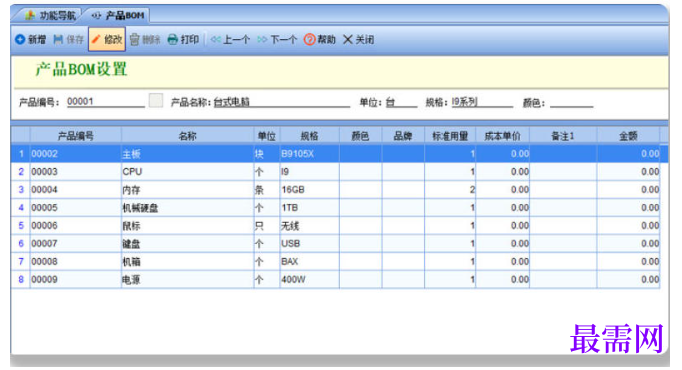Image resolution: width=682 pixels, height=370 pixels.
Task: Click the 机箱 name cell
Action: click(187, 261)
